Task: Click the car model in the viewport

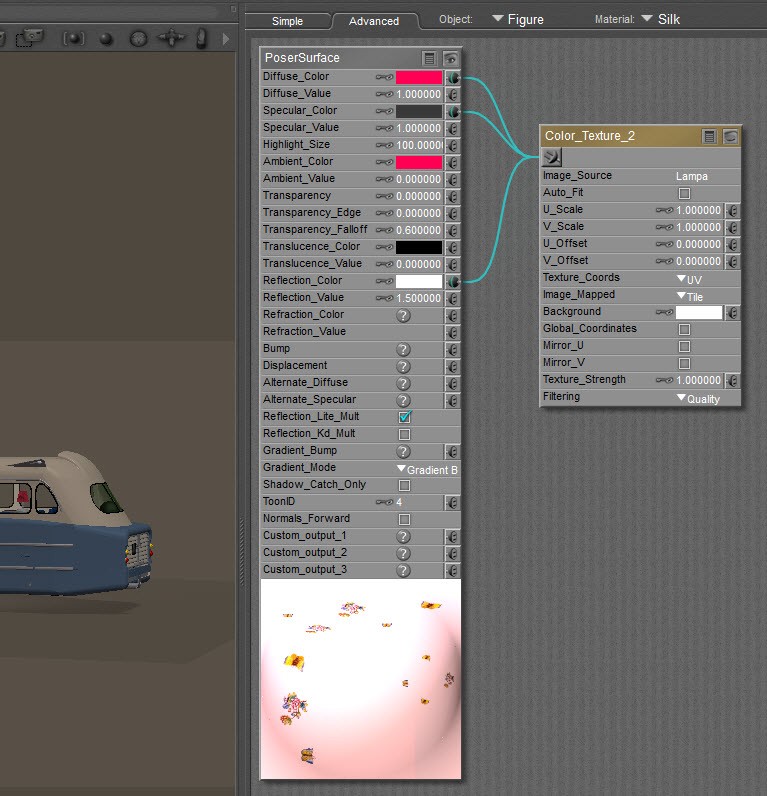Action: [x=75, y=525]
